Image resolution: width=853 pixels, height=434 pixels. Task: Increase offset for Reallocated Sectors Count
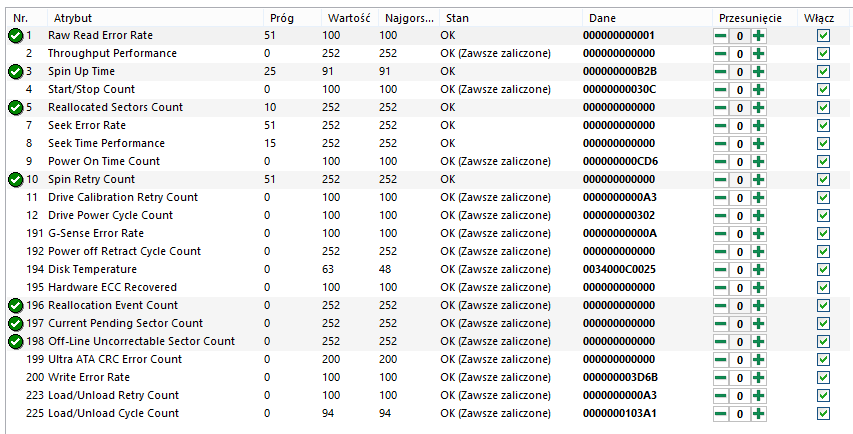pos(758,108)
